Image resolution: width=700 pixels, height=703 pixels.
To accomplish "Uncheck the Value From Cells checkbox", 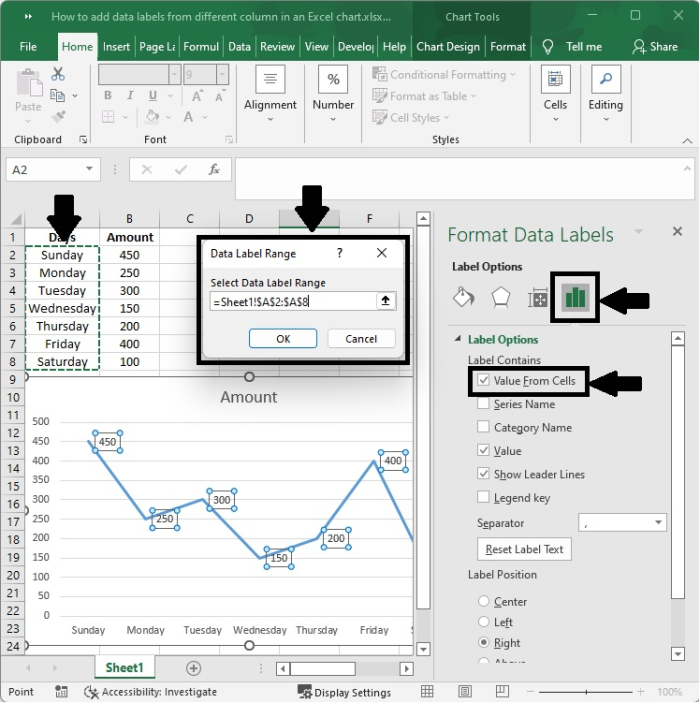I will pyautogui.click(x=483, y=380).
